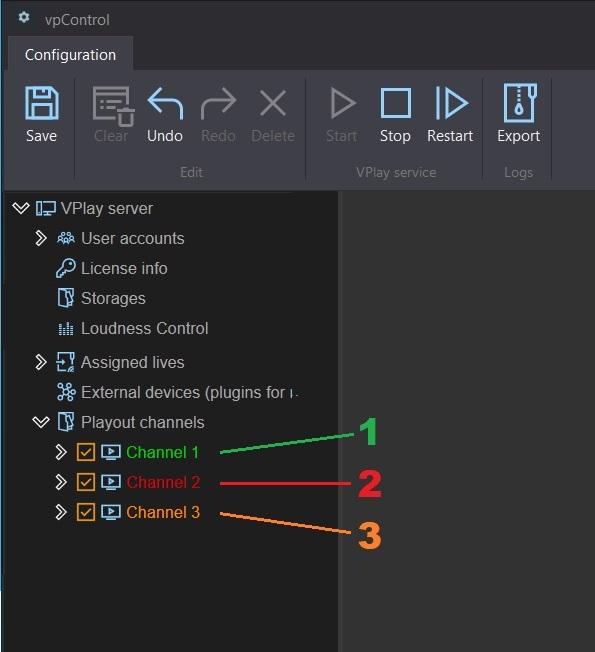Screen dimensions: 595x652
Task: Select Storages tree item
Action: [113, 299]
